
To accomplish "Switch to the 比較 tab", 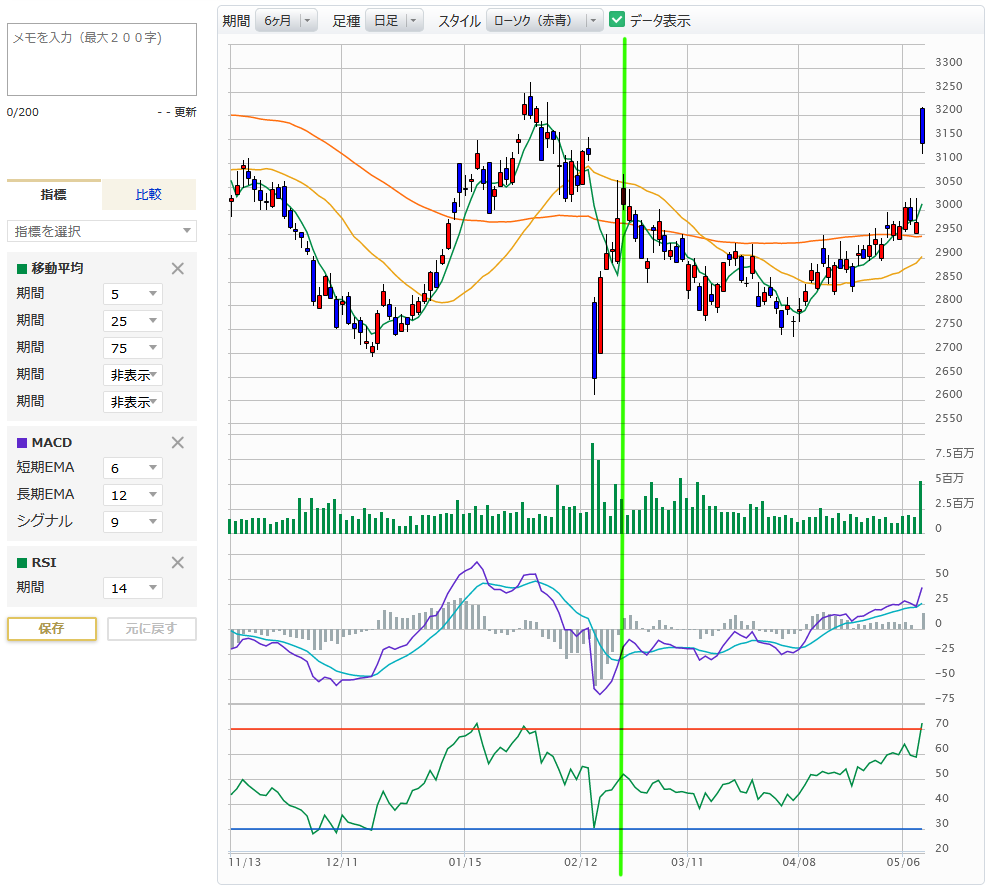I will [148, 194].
